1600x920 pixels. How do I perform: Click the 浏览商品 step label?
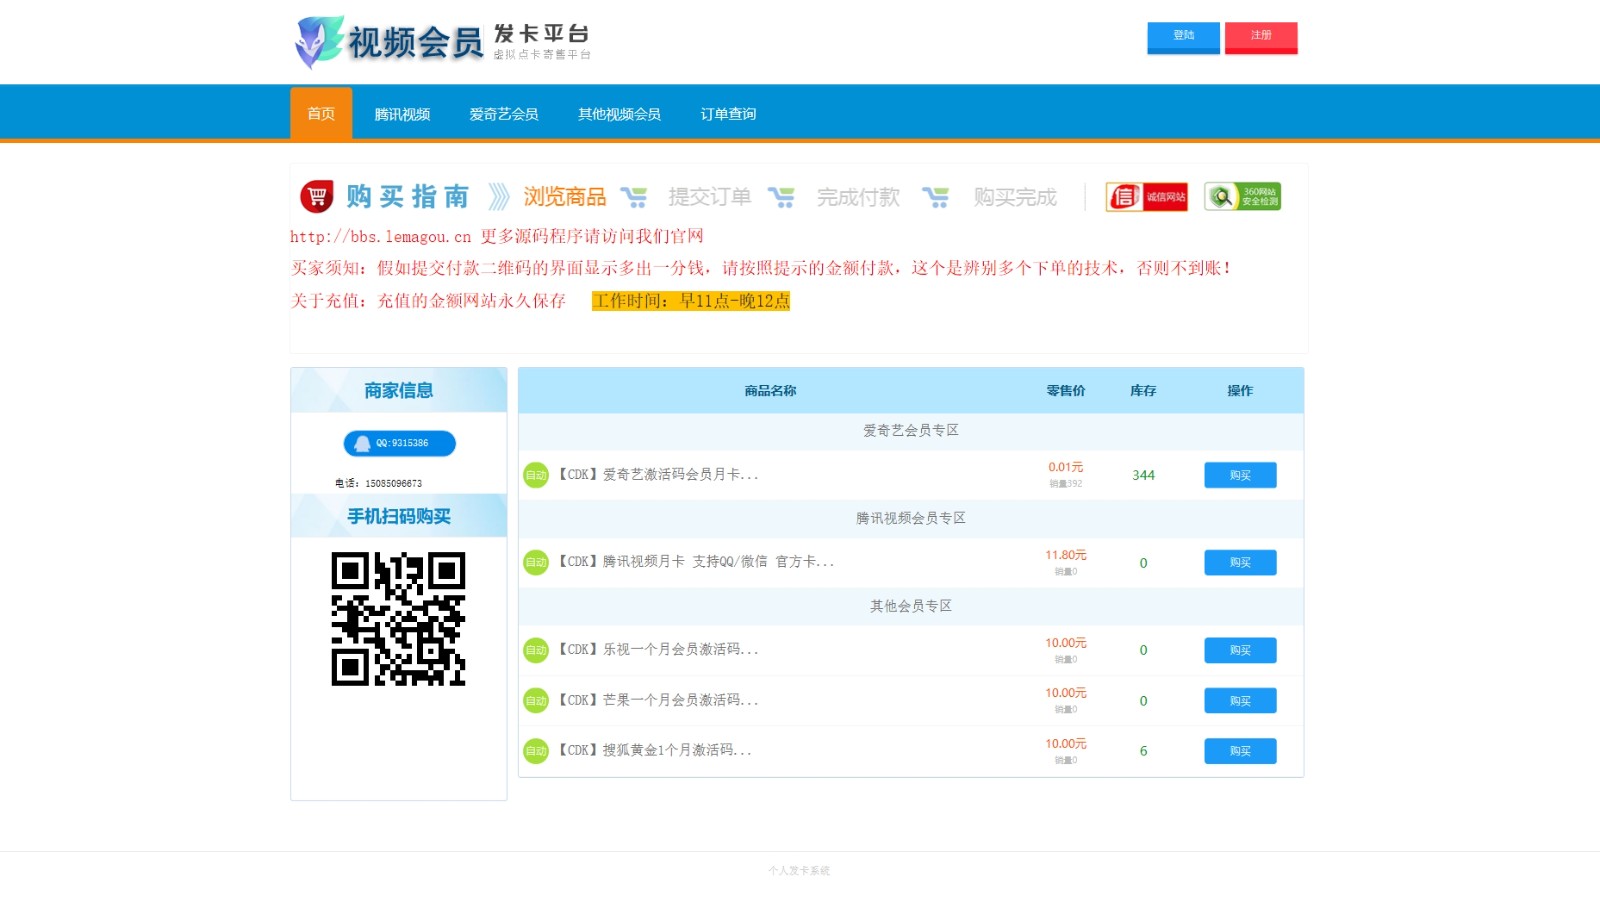tap(565, 197)
